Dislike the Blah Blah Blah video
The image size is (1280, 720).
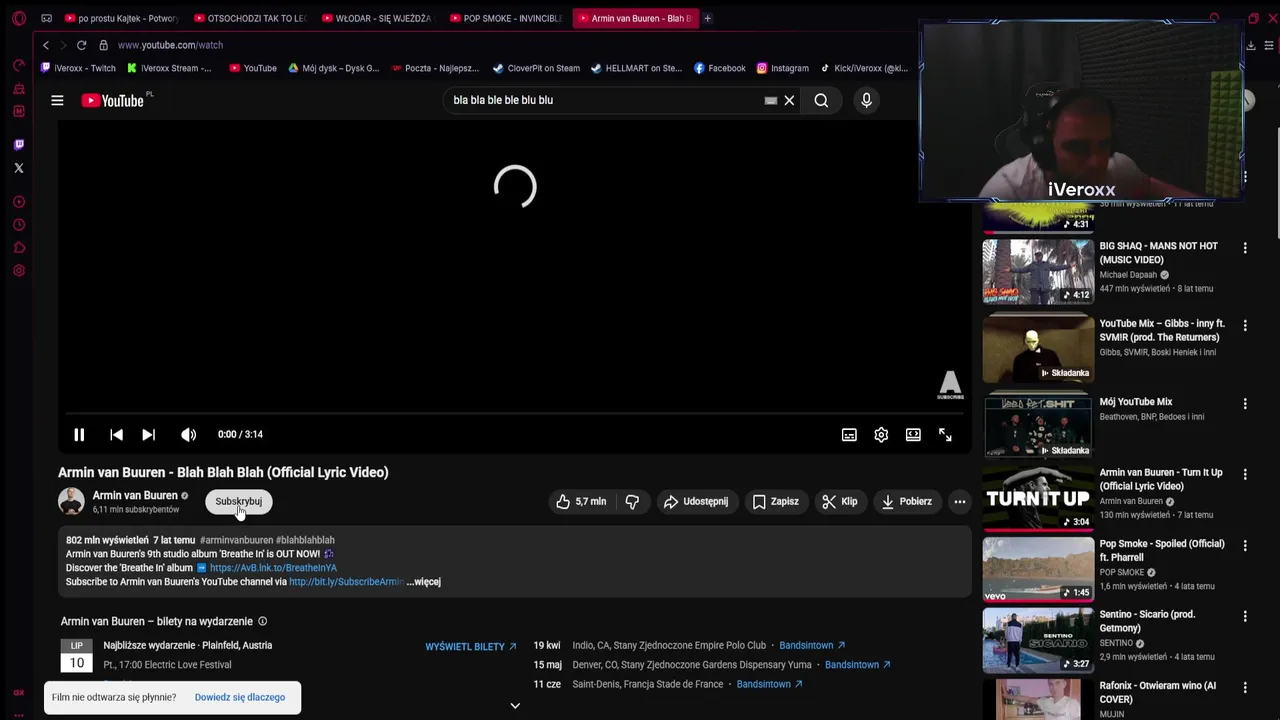pos(632,501)
